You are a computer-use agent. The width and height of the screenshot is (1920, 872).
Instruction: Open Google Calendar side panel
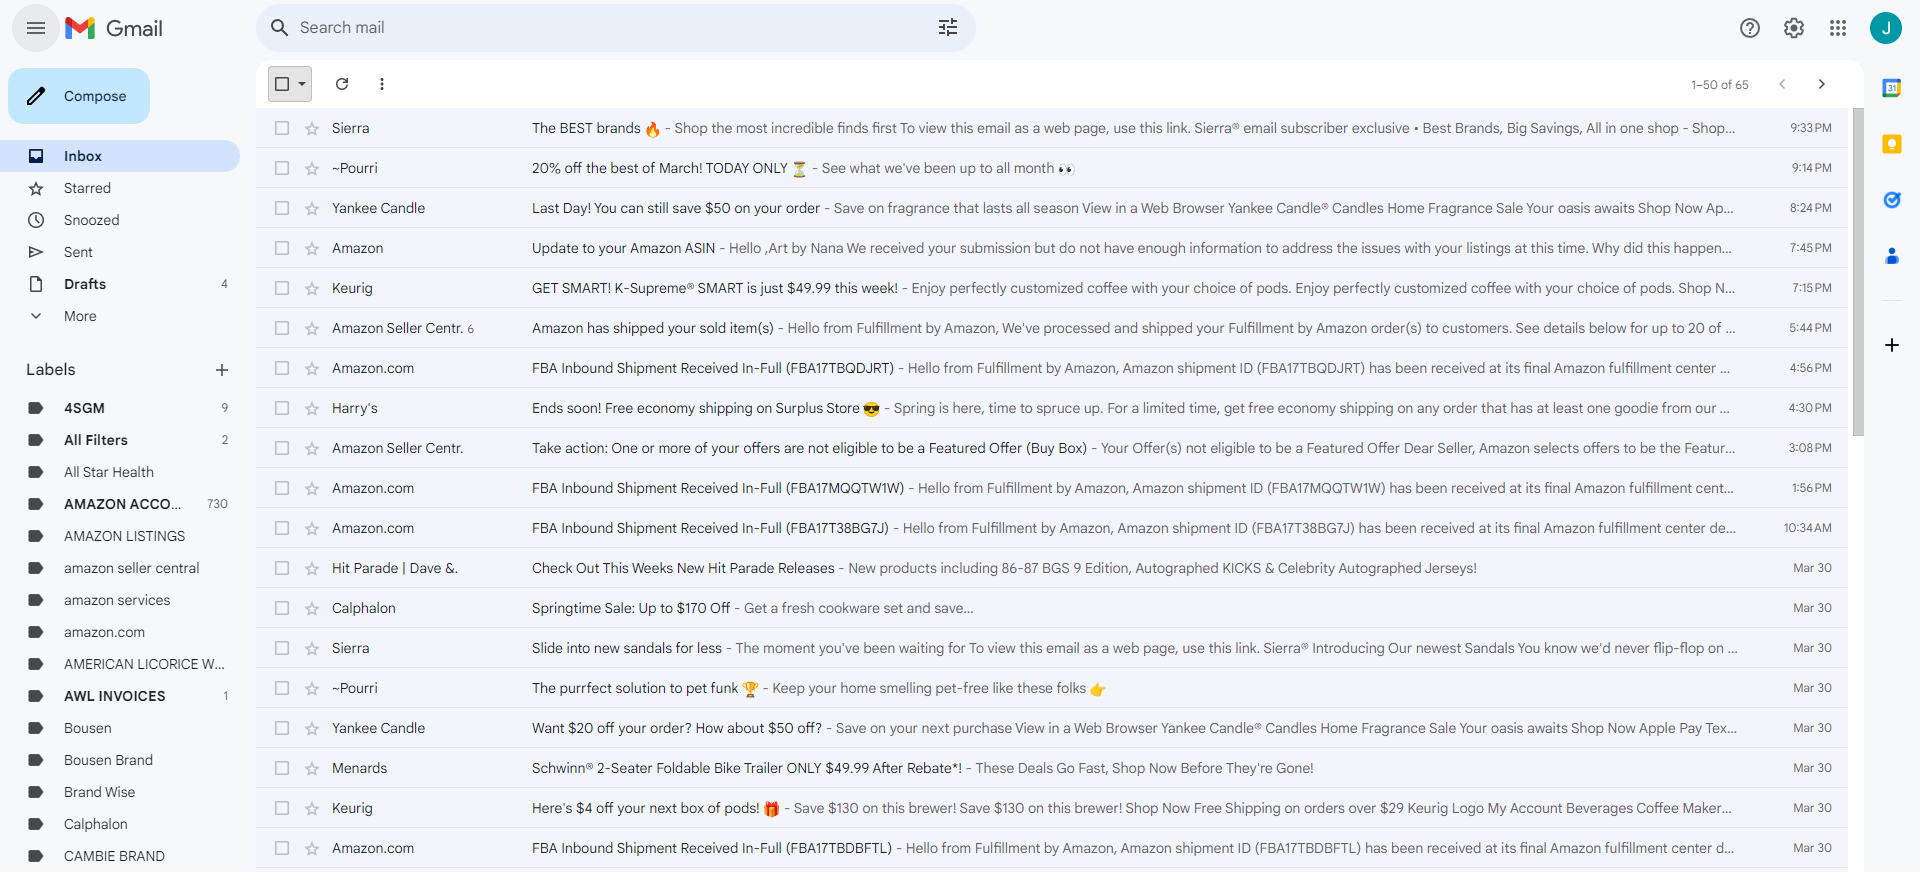[1892, 88]
